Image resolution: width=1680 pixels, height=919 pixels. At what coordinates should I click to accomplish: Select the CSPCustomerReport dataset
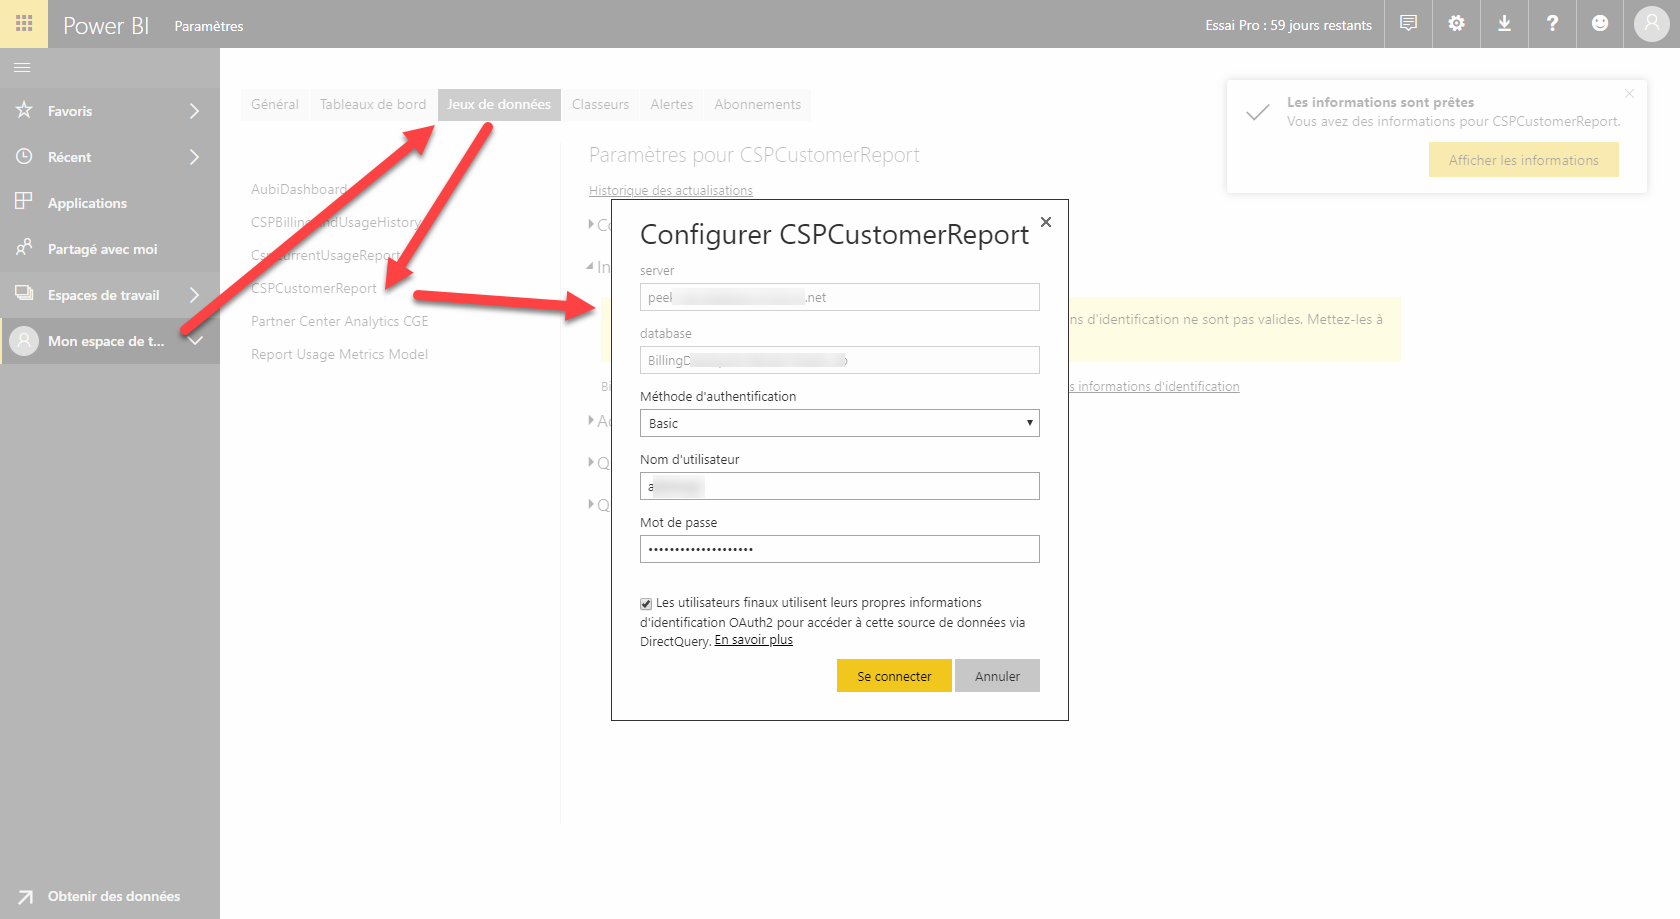(x=314, y=288)
